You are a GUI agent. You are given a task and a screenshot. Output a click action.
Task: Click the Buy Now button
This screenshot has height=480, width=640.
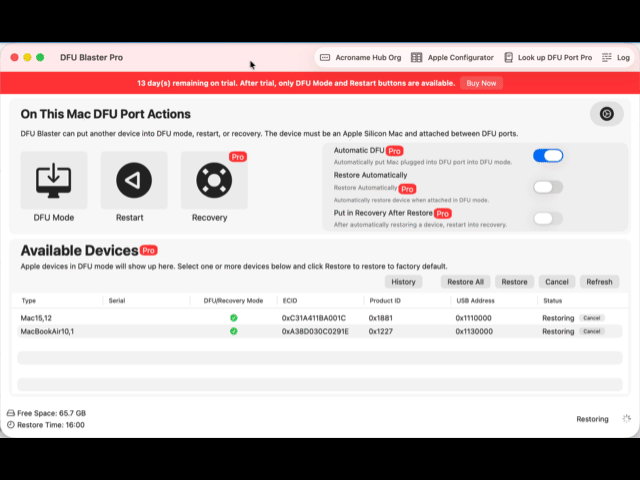[x=482, y=83]
